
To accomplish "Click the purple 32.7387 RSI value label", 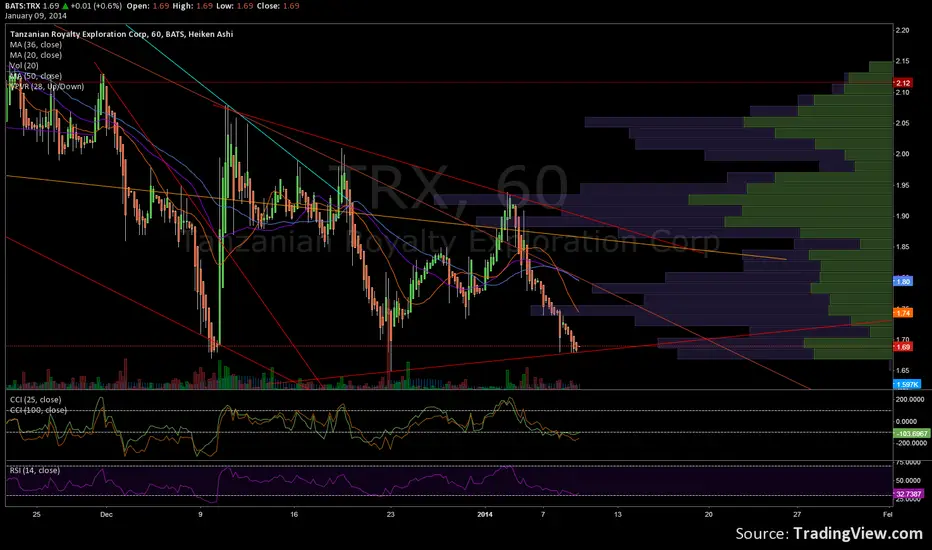I will tap(909, 494).
